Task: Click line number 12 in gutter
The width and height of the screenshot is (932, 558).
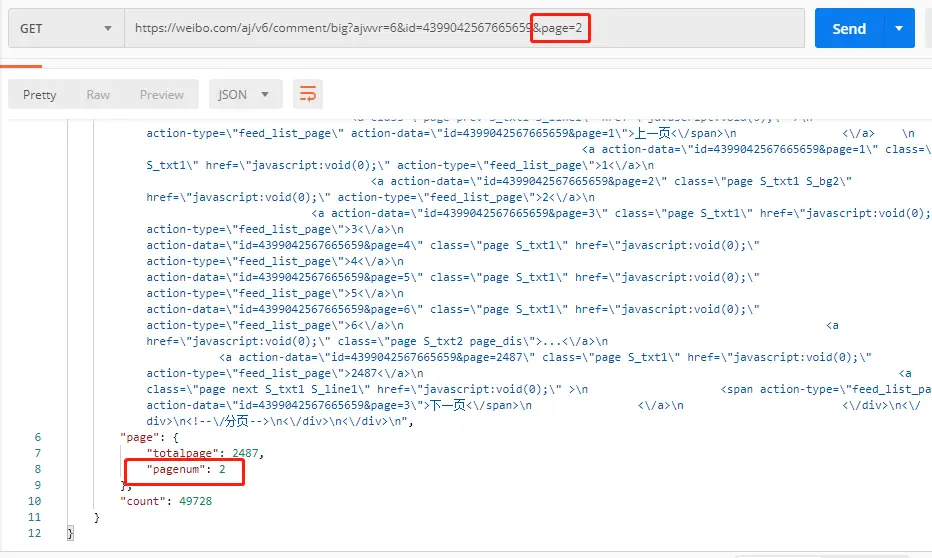Action: [34, 533]
